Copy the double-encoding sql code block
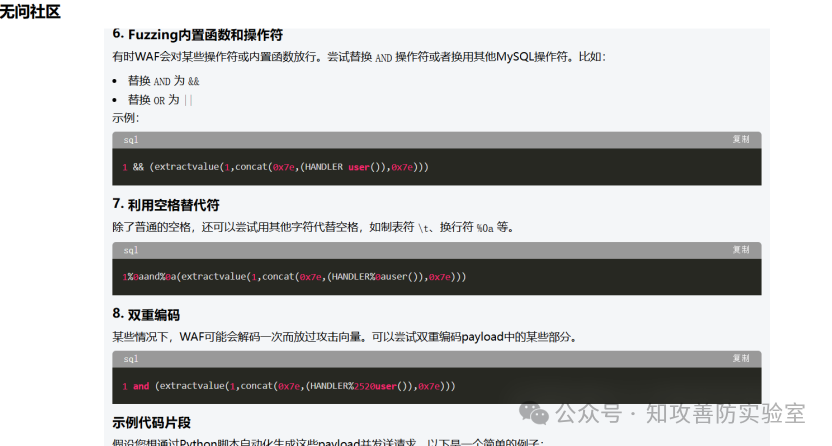832x446 pixels. [x=741, y=358]
